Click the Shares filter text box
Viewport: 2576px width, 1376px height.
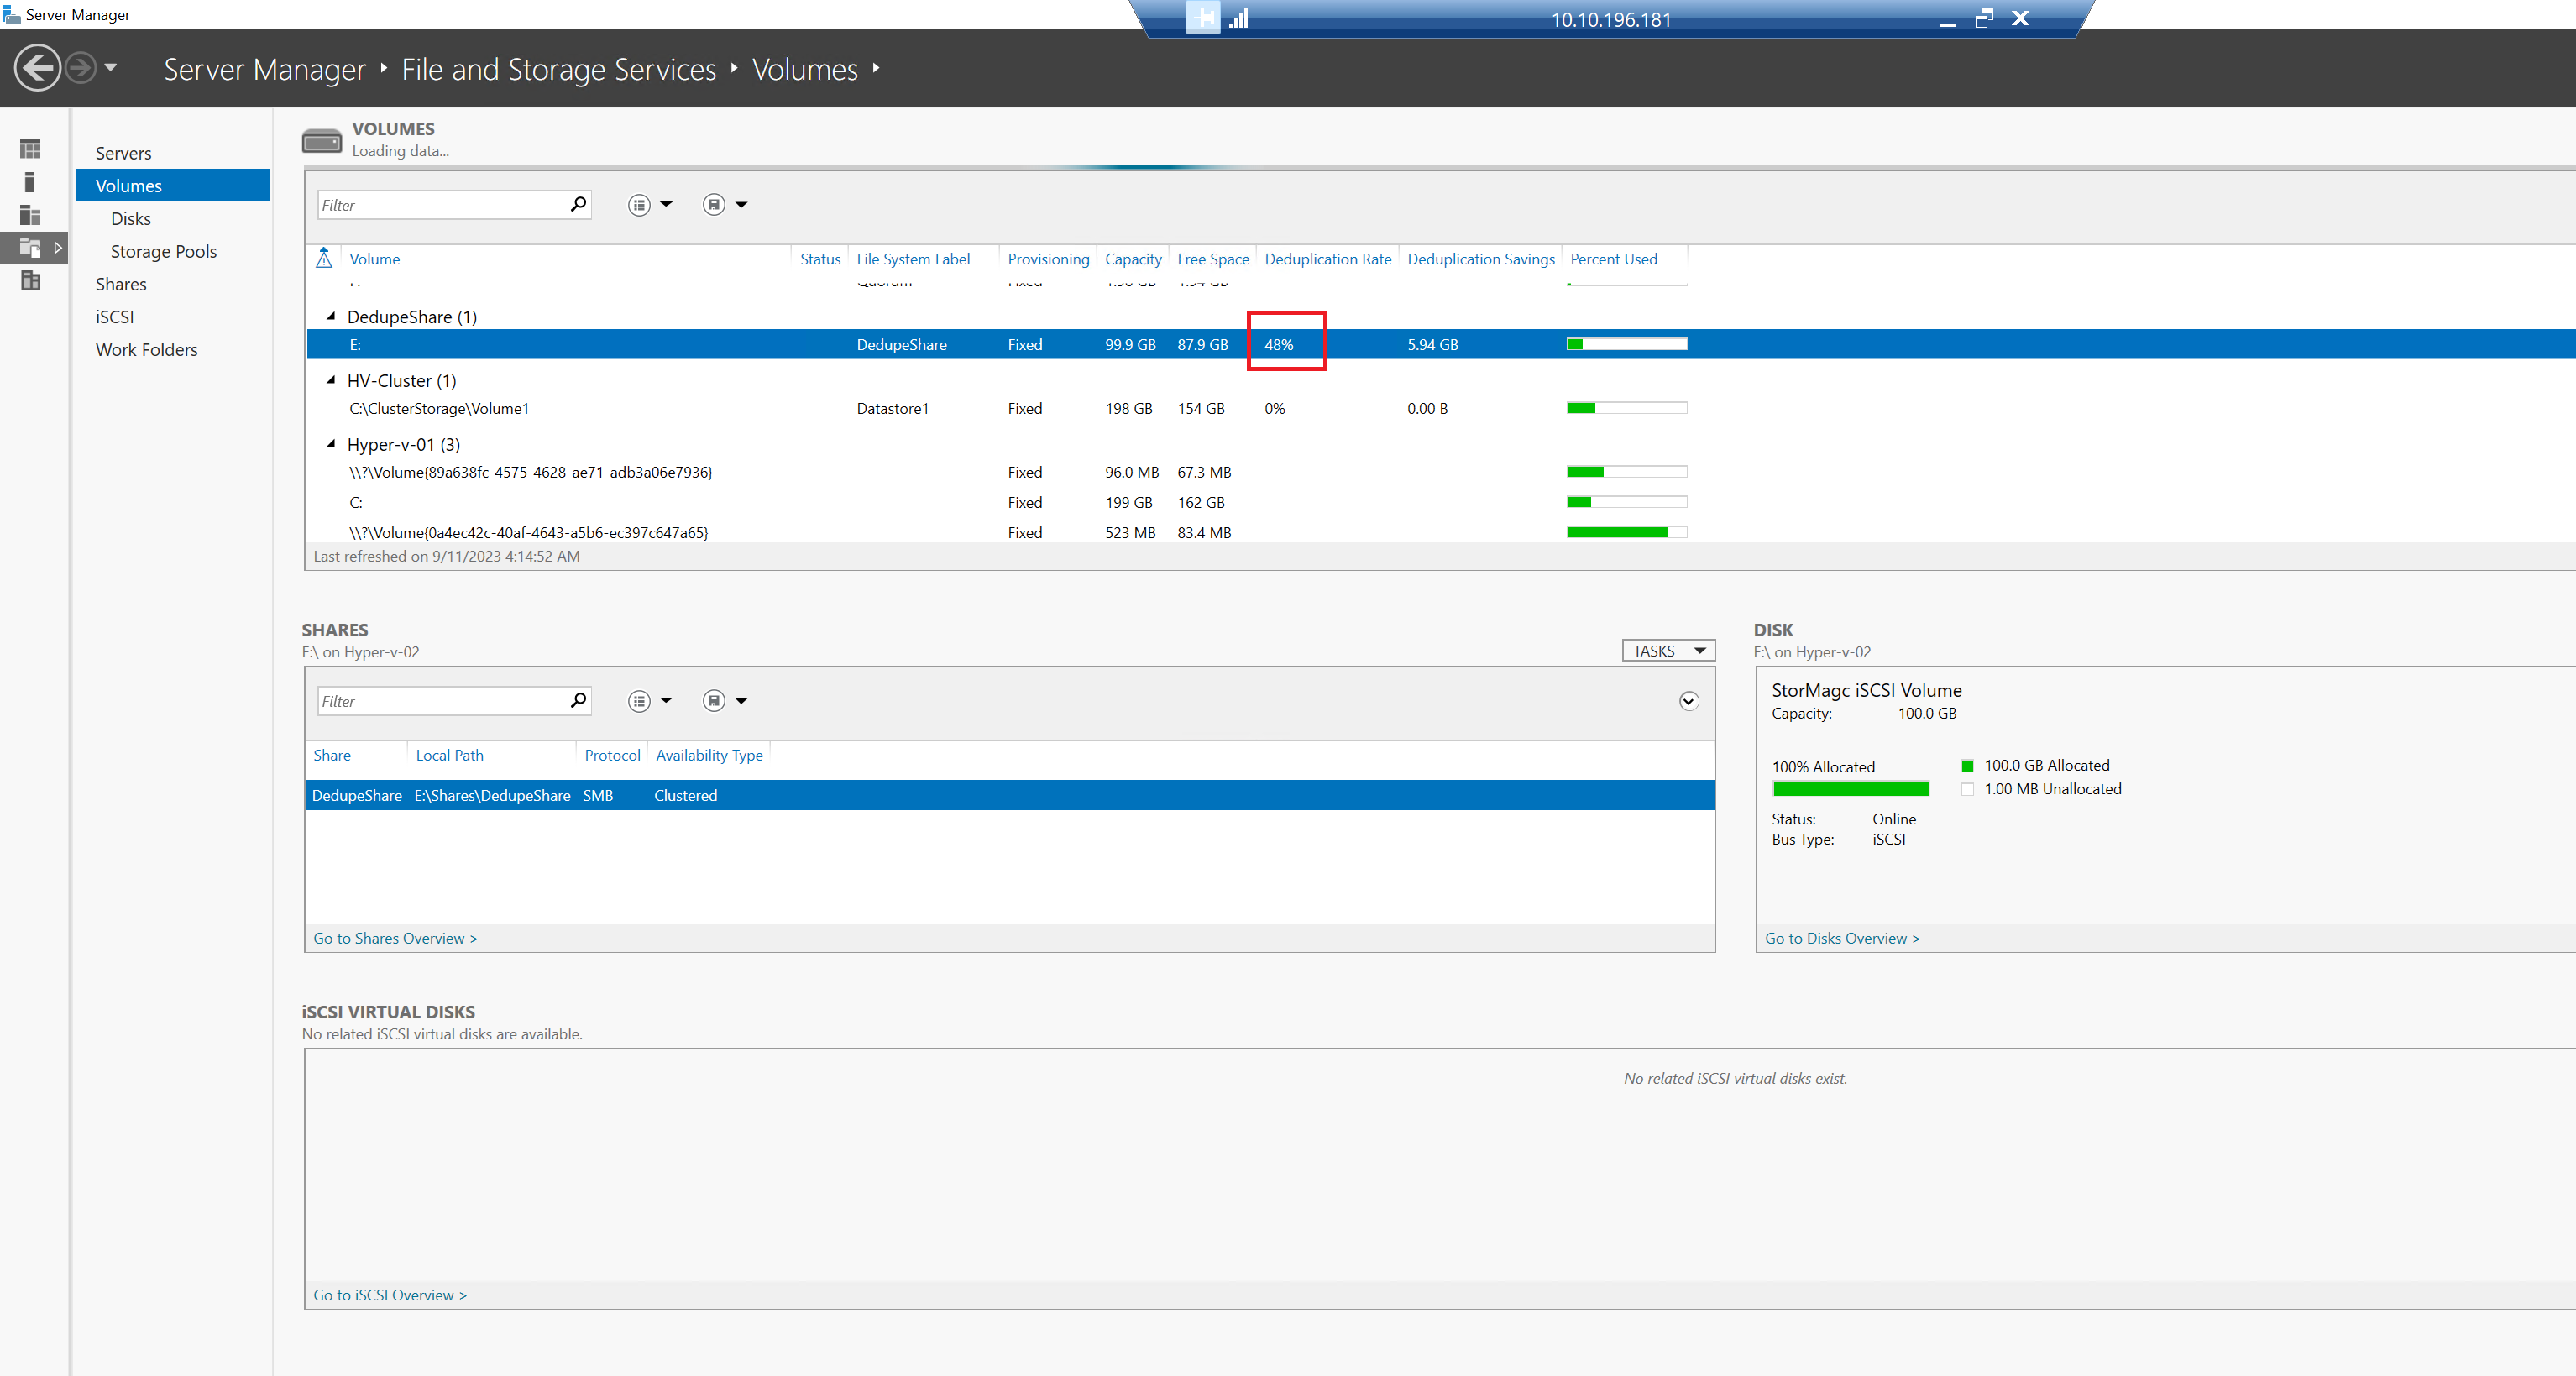click(442, 701)
